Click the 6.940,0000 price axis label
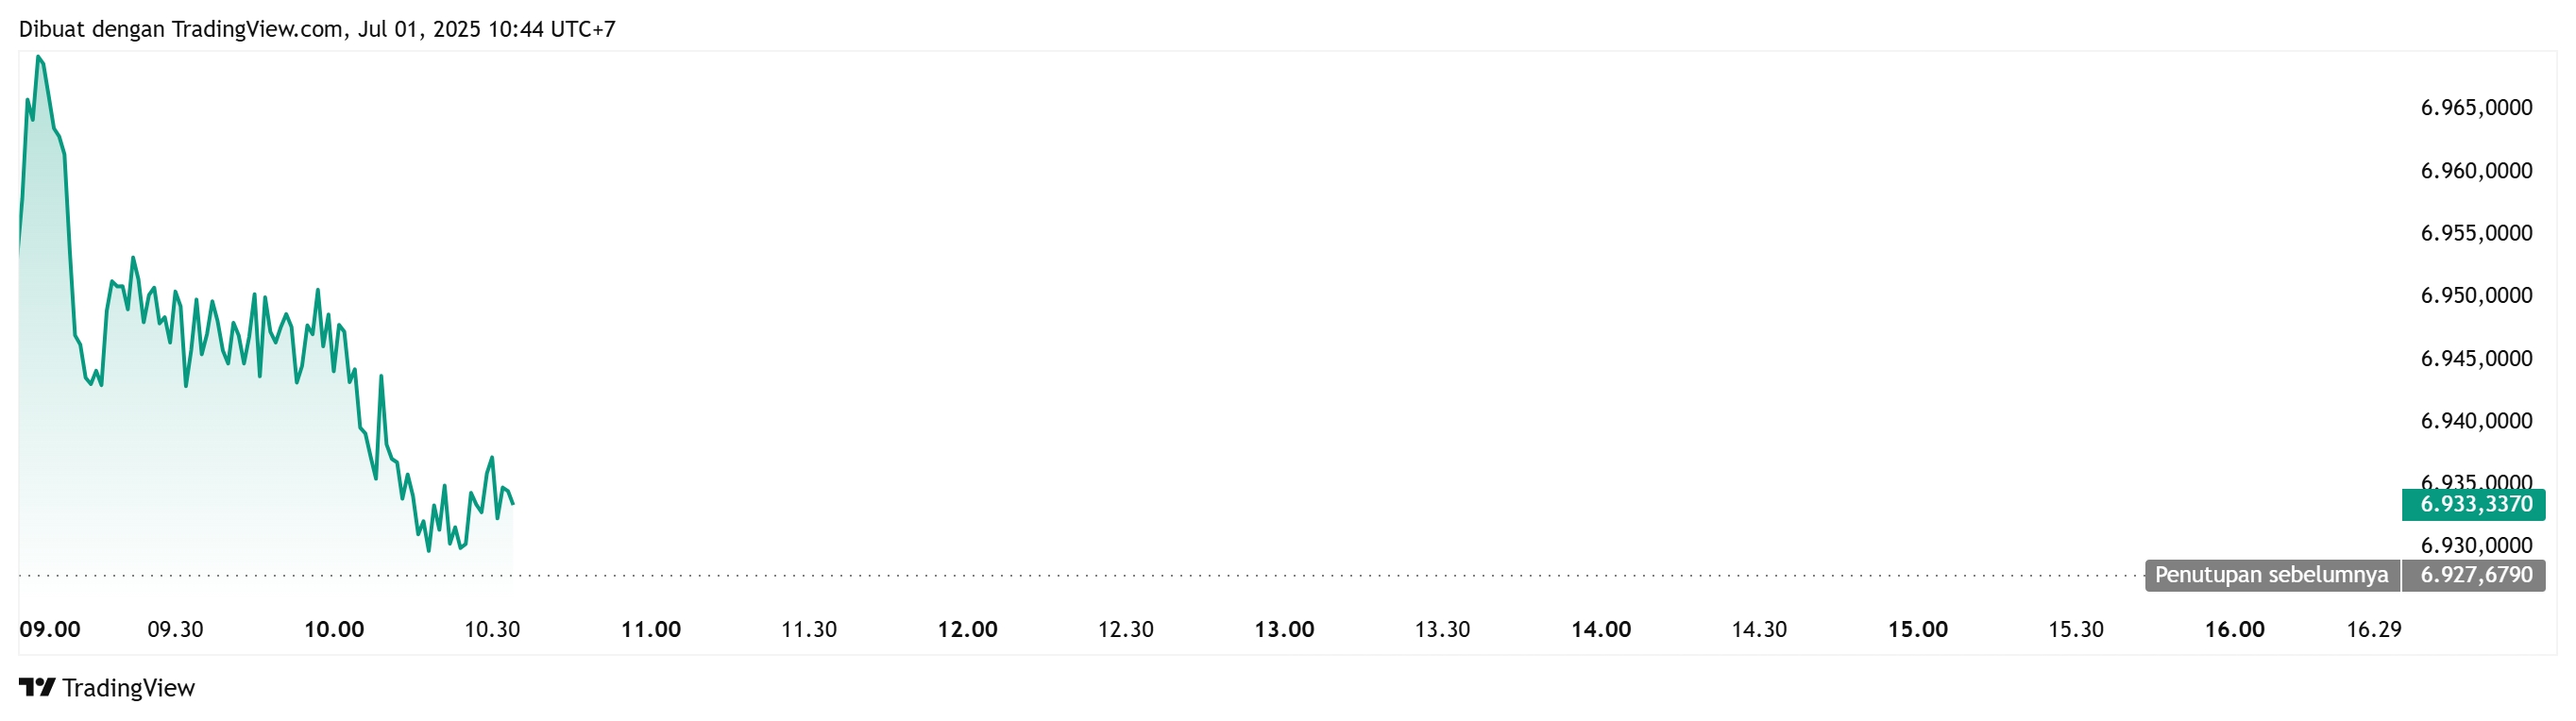 2476,421
